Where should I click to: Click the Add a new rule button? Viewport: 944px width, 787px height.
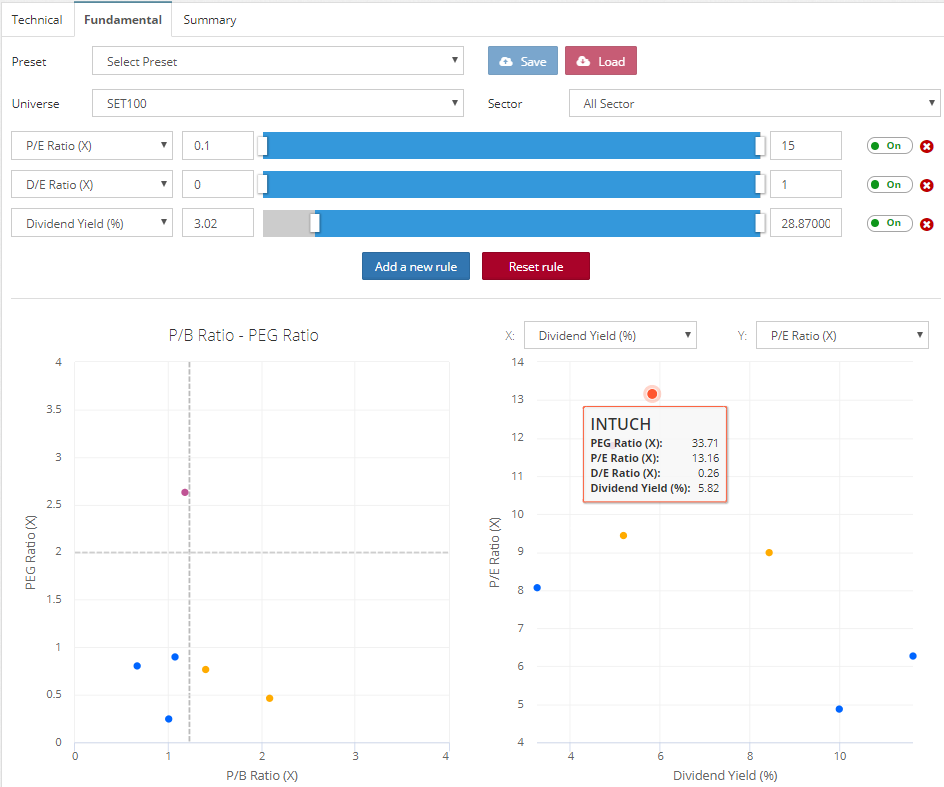[416, 267]
